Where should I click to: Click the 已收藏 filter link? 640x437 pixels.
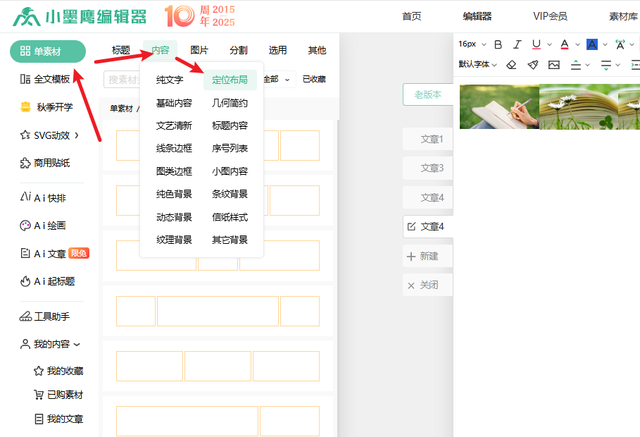click(x=314, y=79)
